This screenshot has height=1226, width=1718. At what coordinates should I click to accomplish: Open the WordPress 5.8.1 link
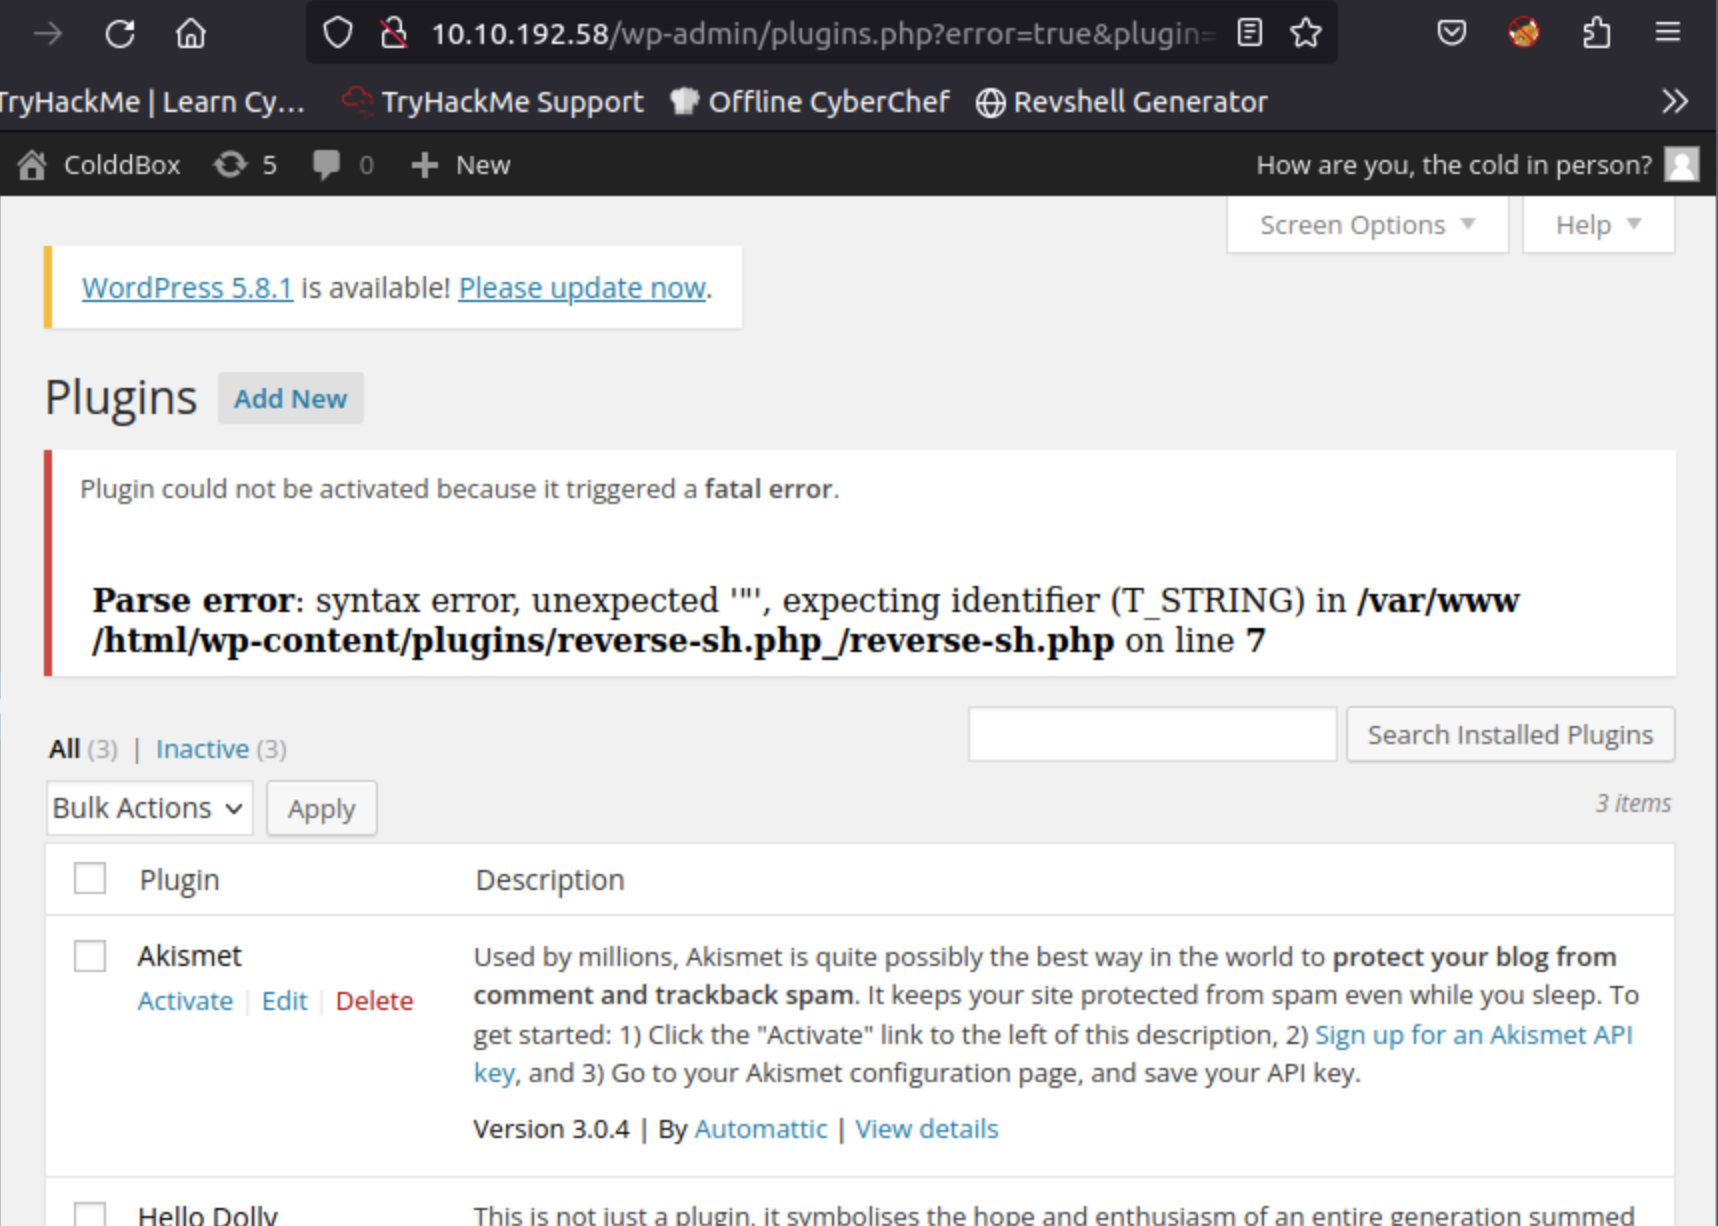pos(187,288)
